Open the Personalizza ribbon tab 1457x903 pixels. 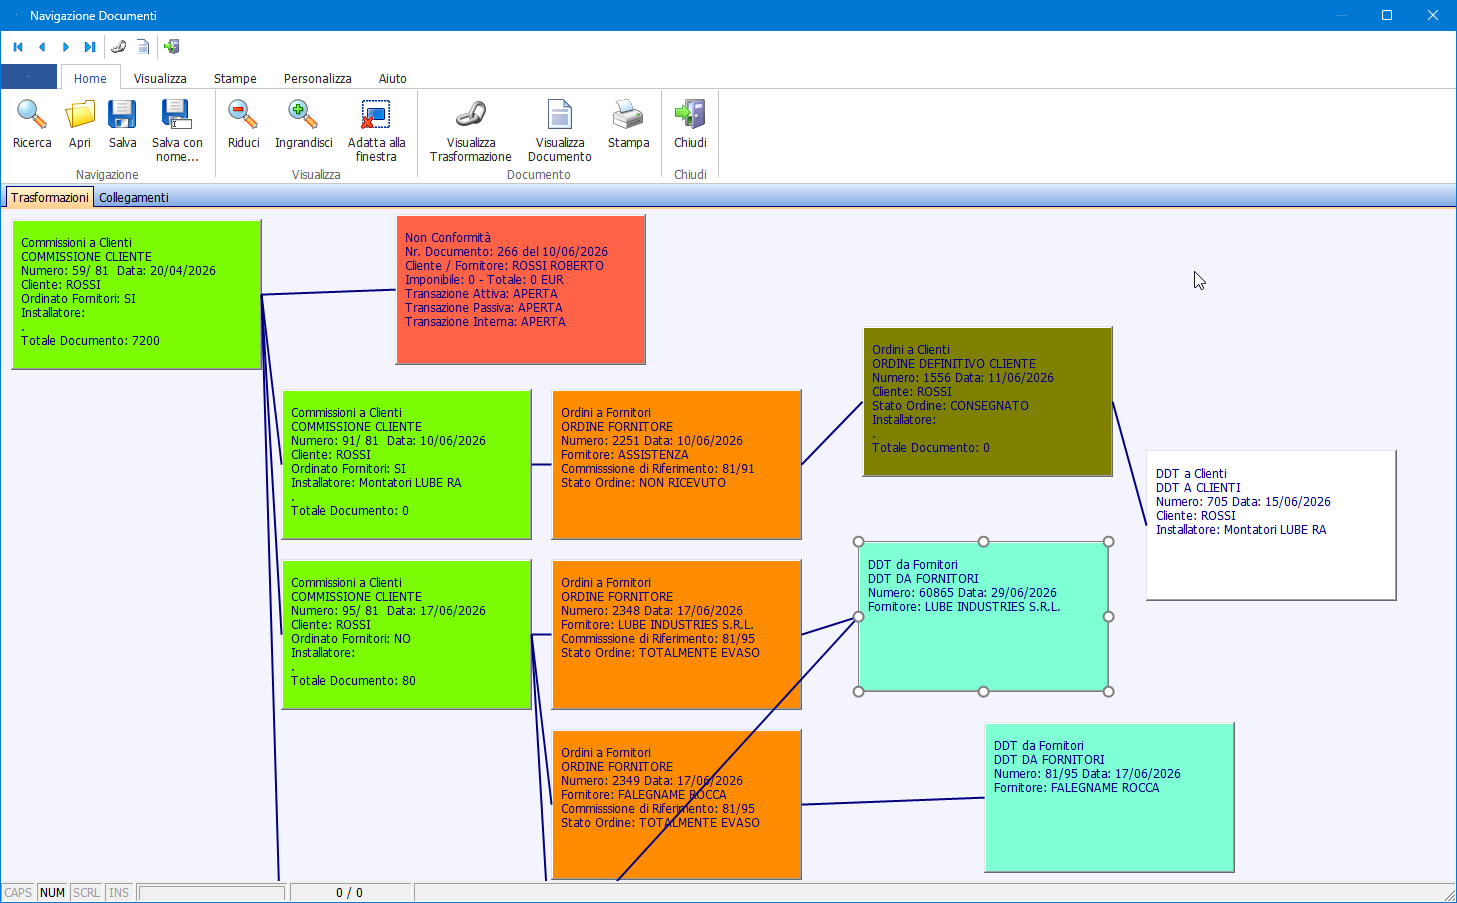(x=317, y=78)
